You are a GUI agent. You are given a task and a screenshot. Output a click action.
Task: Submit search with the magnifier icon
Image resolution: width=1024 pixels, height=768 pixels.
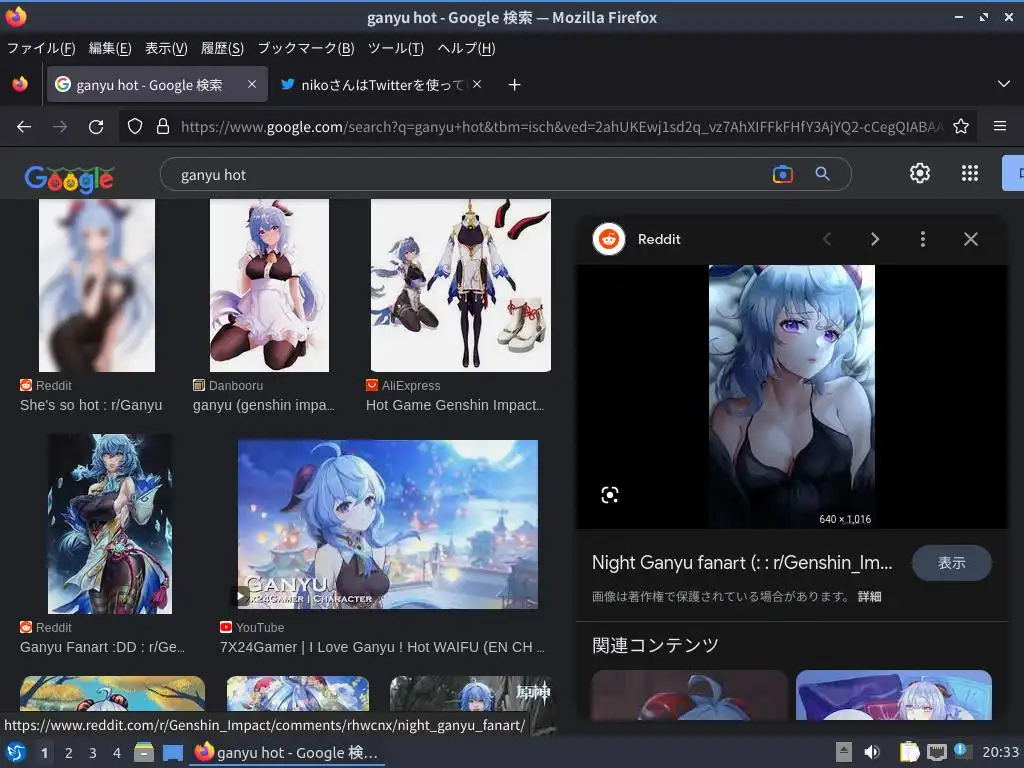pos(822,174)
